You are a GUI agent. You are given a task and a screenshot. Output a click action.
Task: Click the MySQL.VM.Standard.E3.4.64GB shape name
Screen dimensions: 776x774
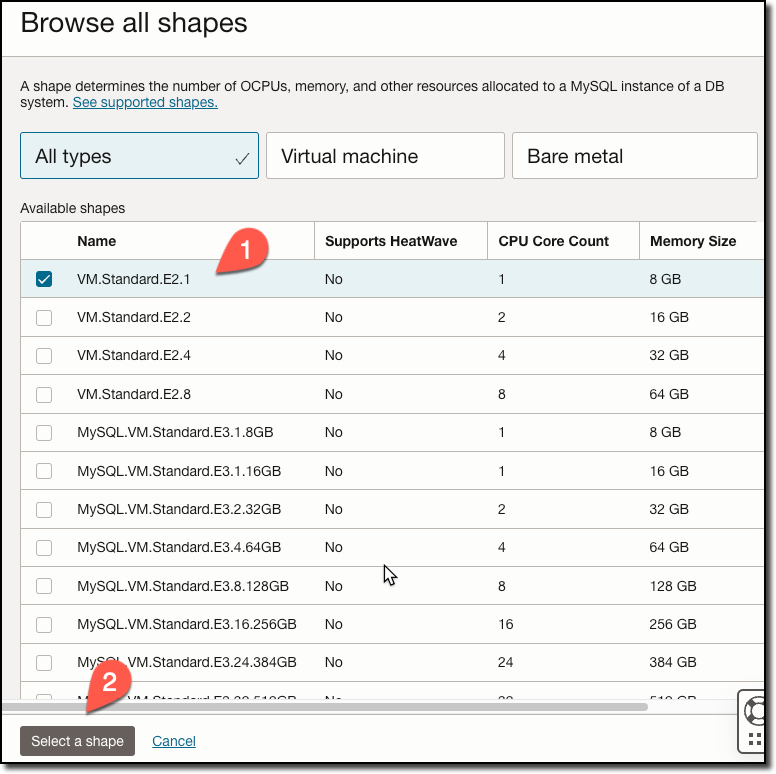(179, 547)
